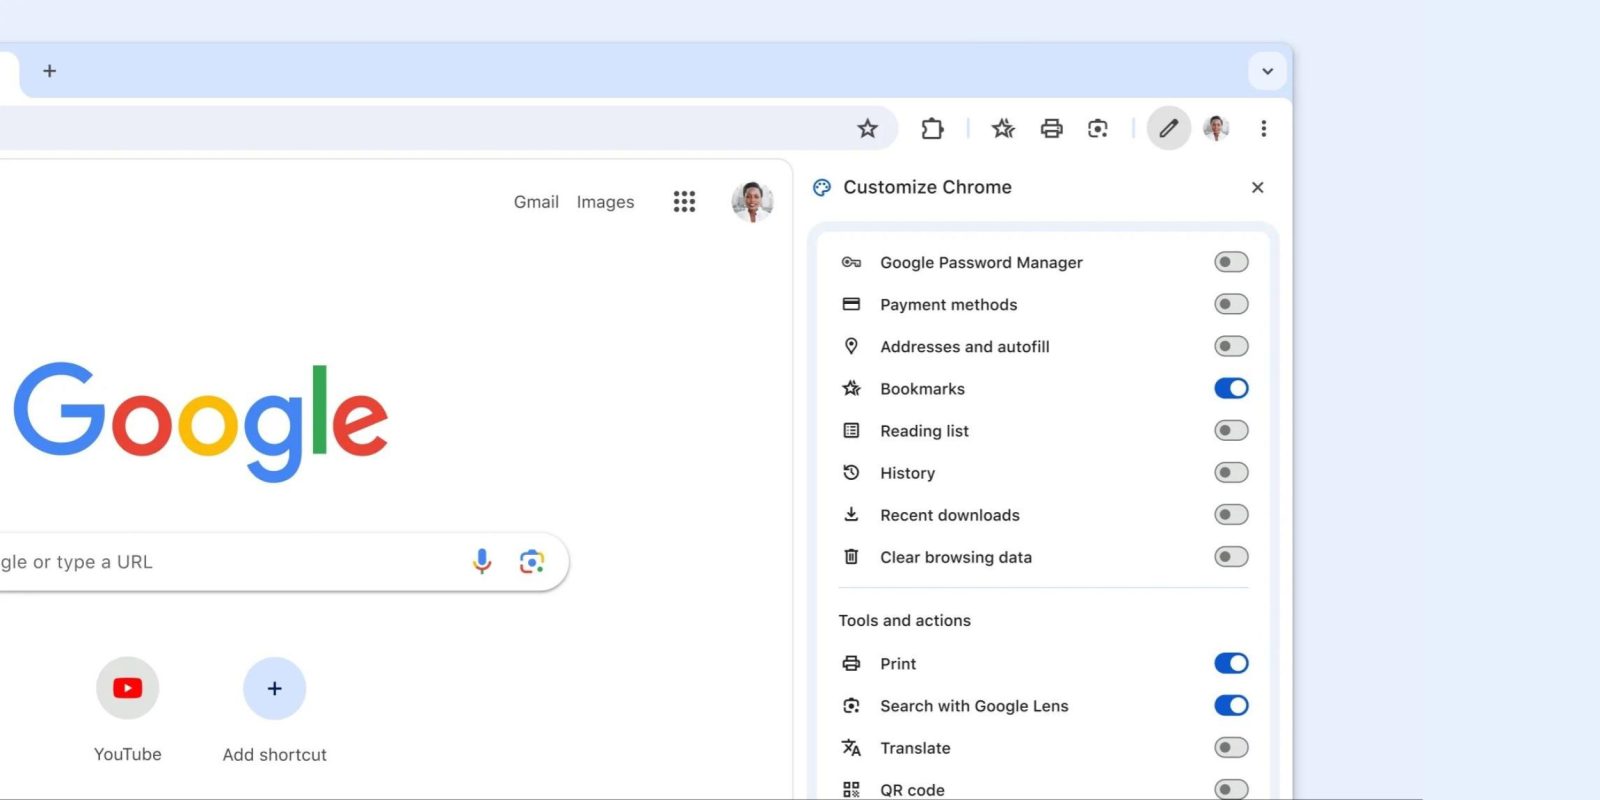This screenshot has width=1600, height=800.
Task: Turn off the Bookmarks toggle
Action: coord(1231,388)
